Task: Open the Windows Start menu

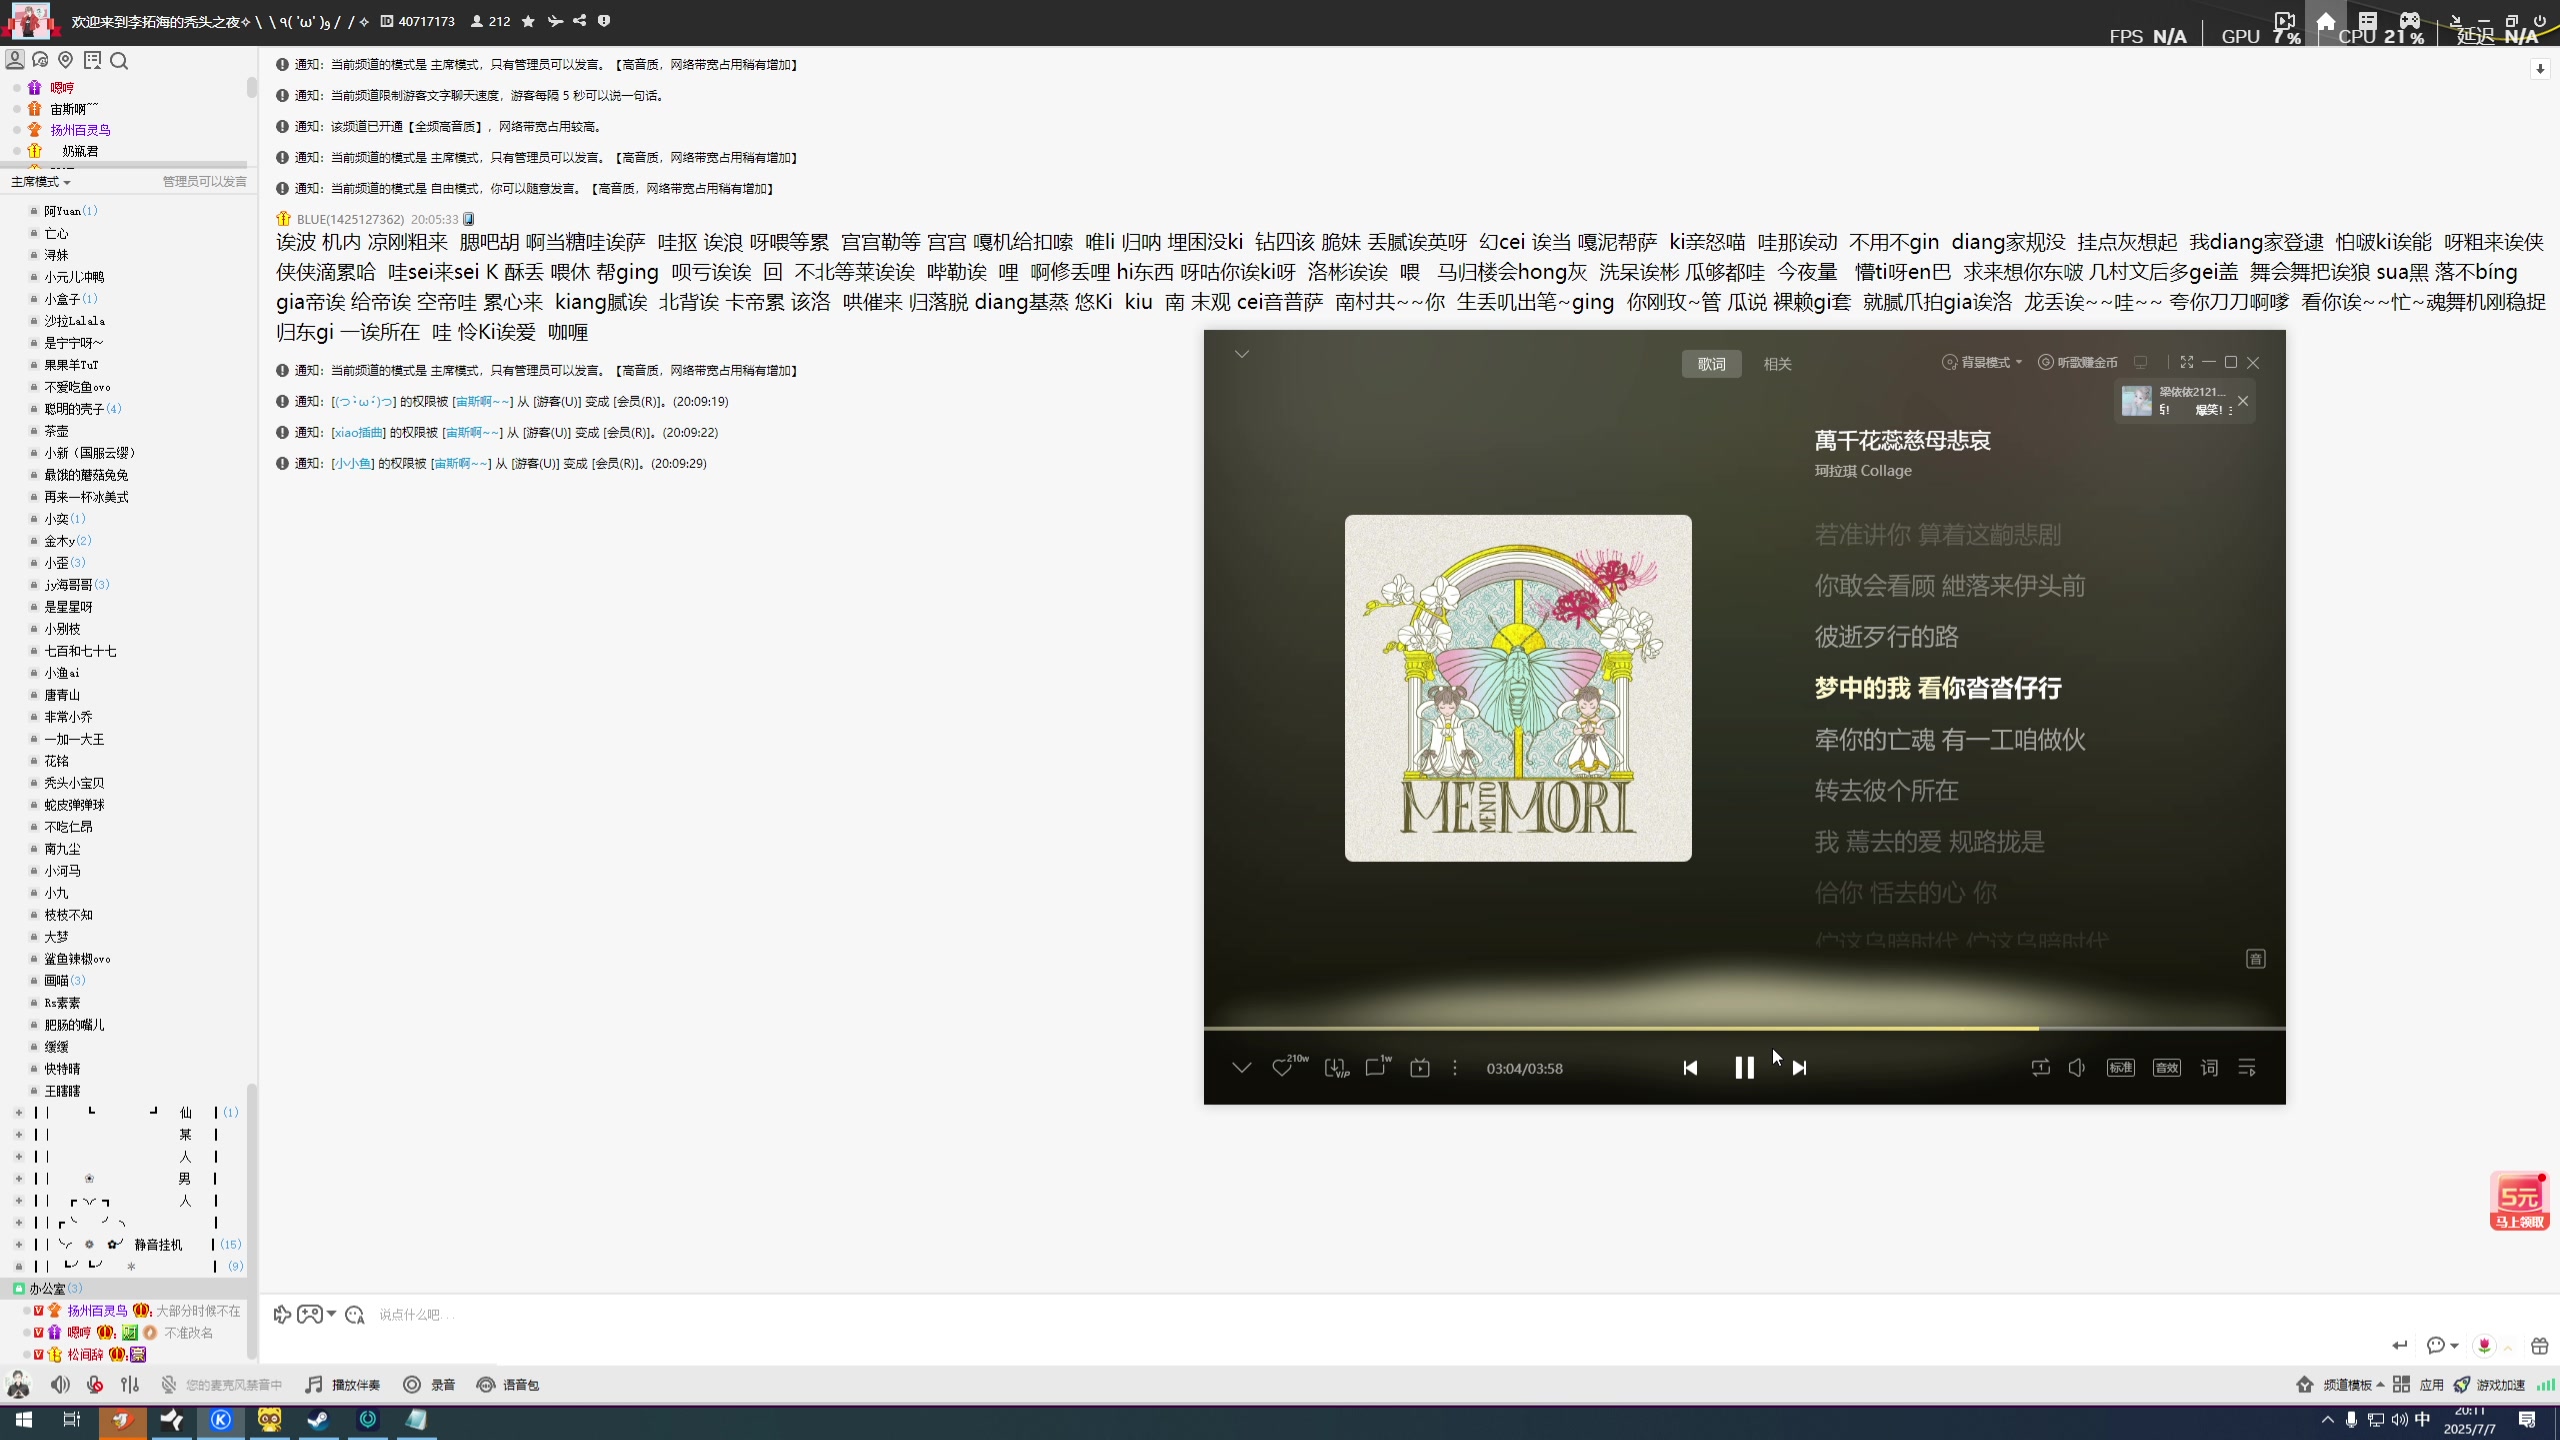Action: pyautogui.click(x=23, y=1420)
